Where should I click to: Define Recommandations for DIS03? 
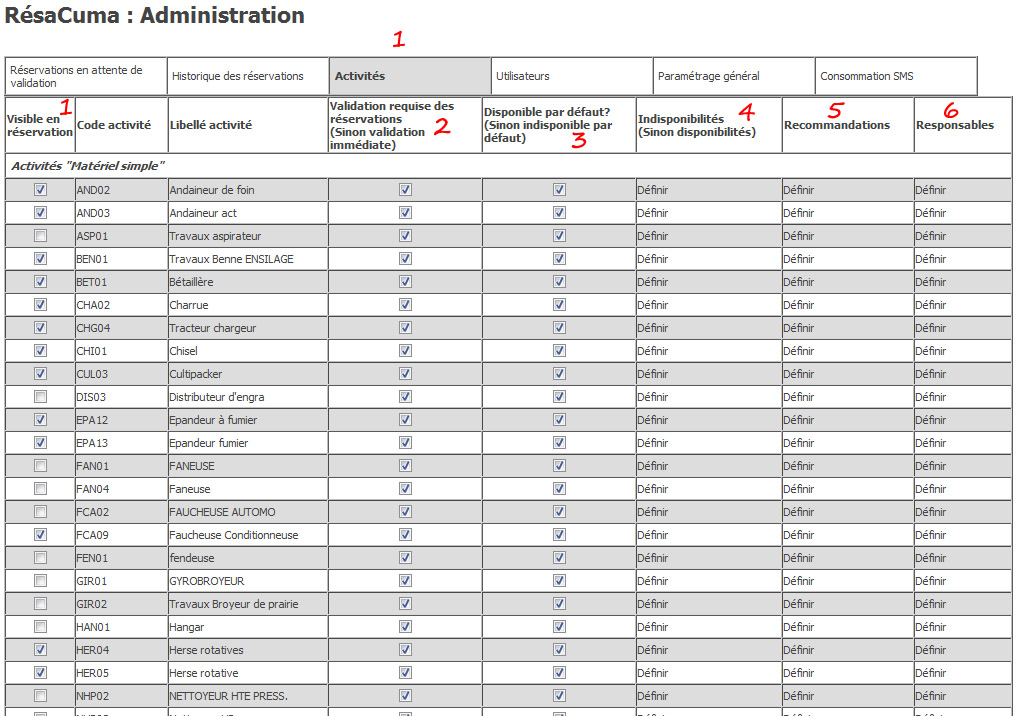click(799, 396)
